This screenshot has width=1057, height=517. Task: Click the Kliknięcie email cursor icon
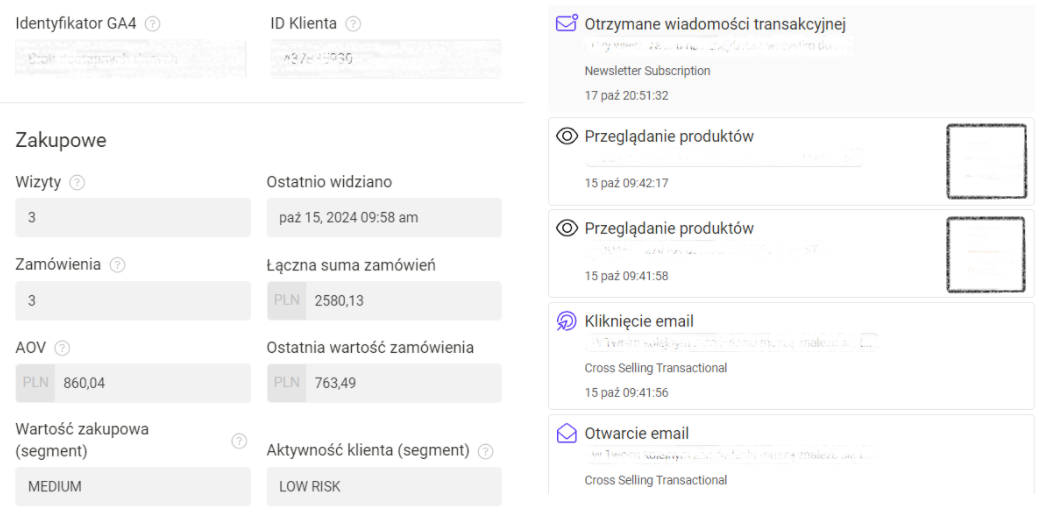coord(567,321)
